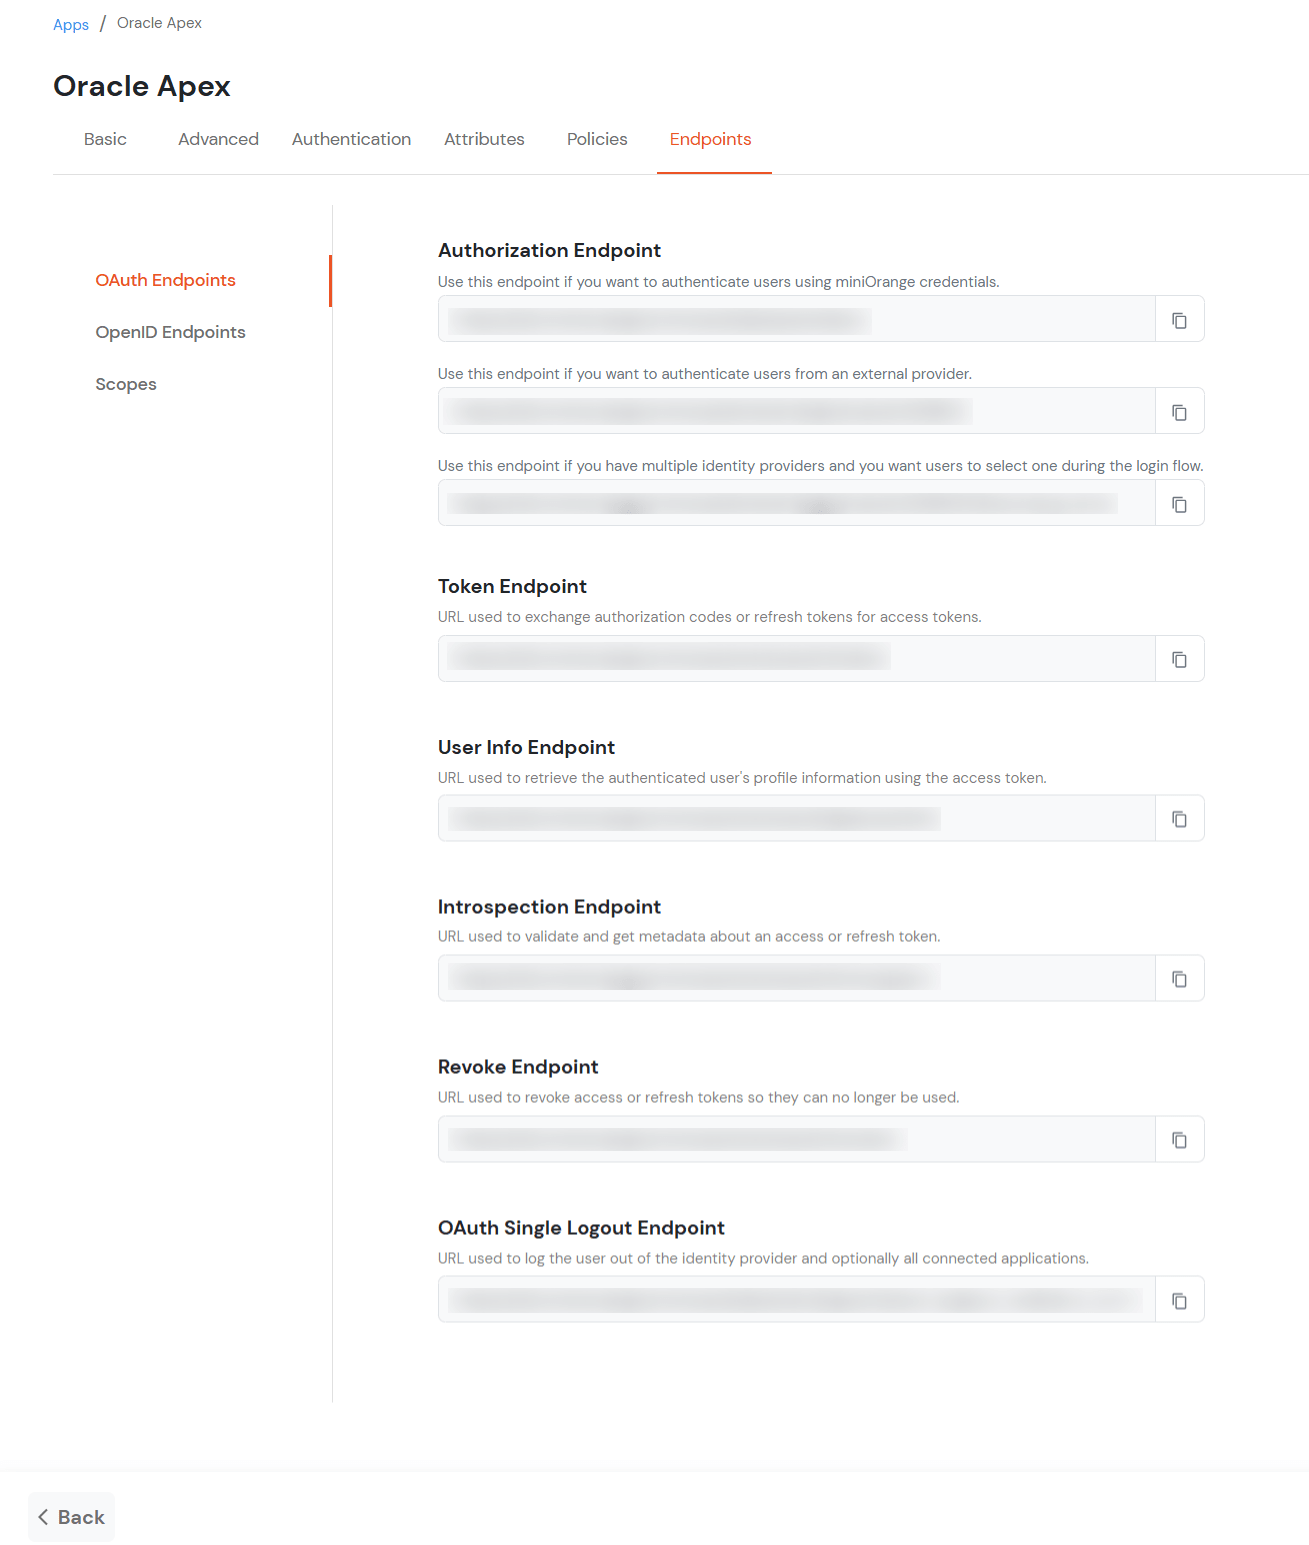Click the User Info Endpoint heading
This screenshot has height=1545, width=1309.
(526, 747)
